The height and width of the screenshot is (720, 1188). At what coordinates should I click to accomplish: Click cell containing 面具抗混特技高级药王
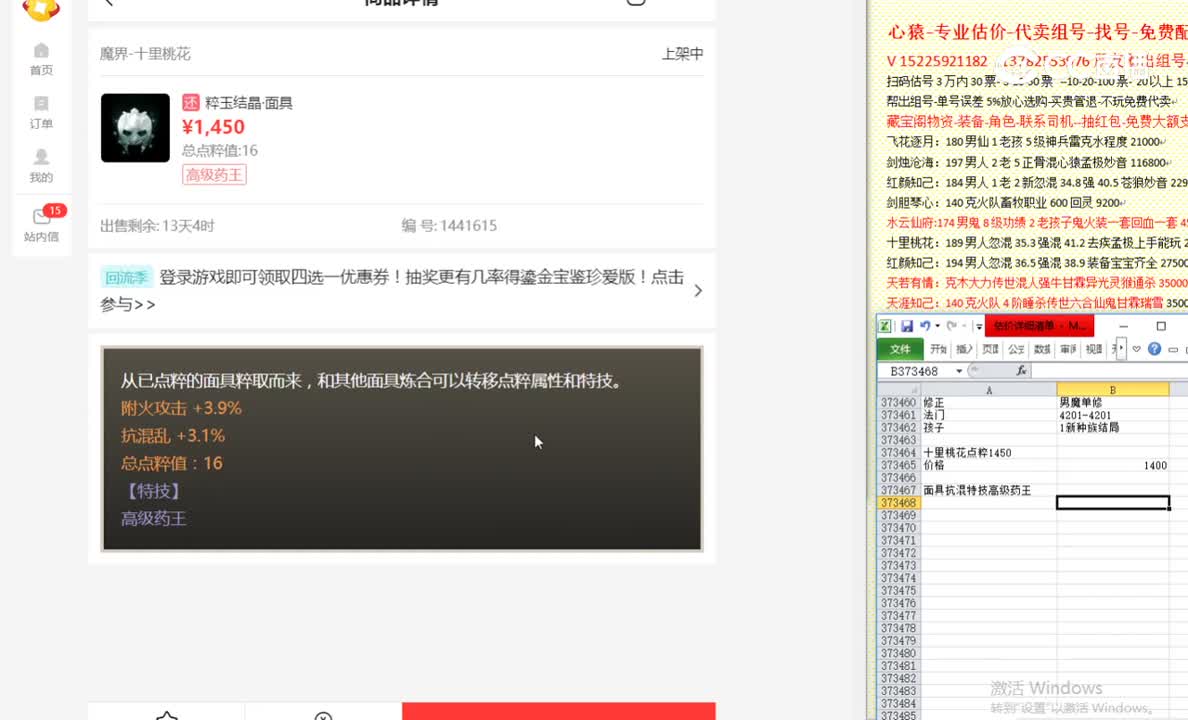tap(988, 490)
